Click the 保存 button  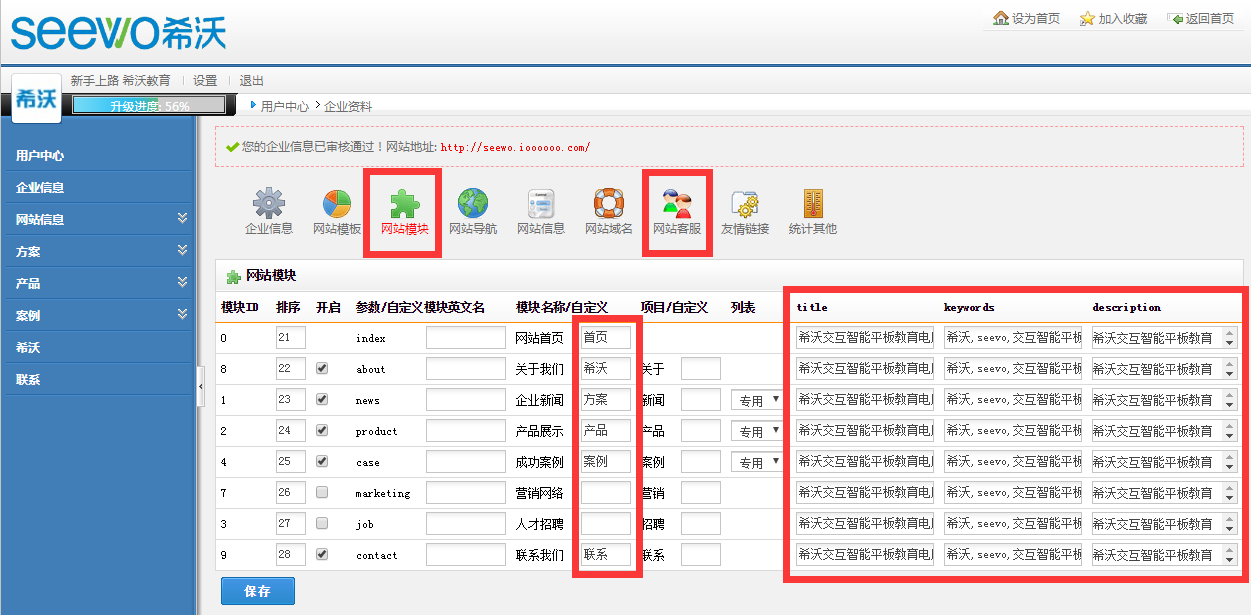click(257, 591)
